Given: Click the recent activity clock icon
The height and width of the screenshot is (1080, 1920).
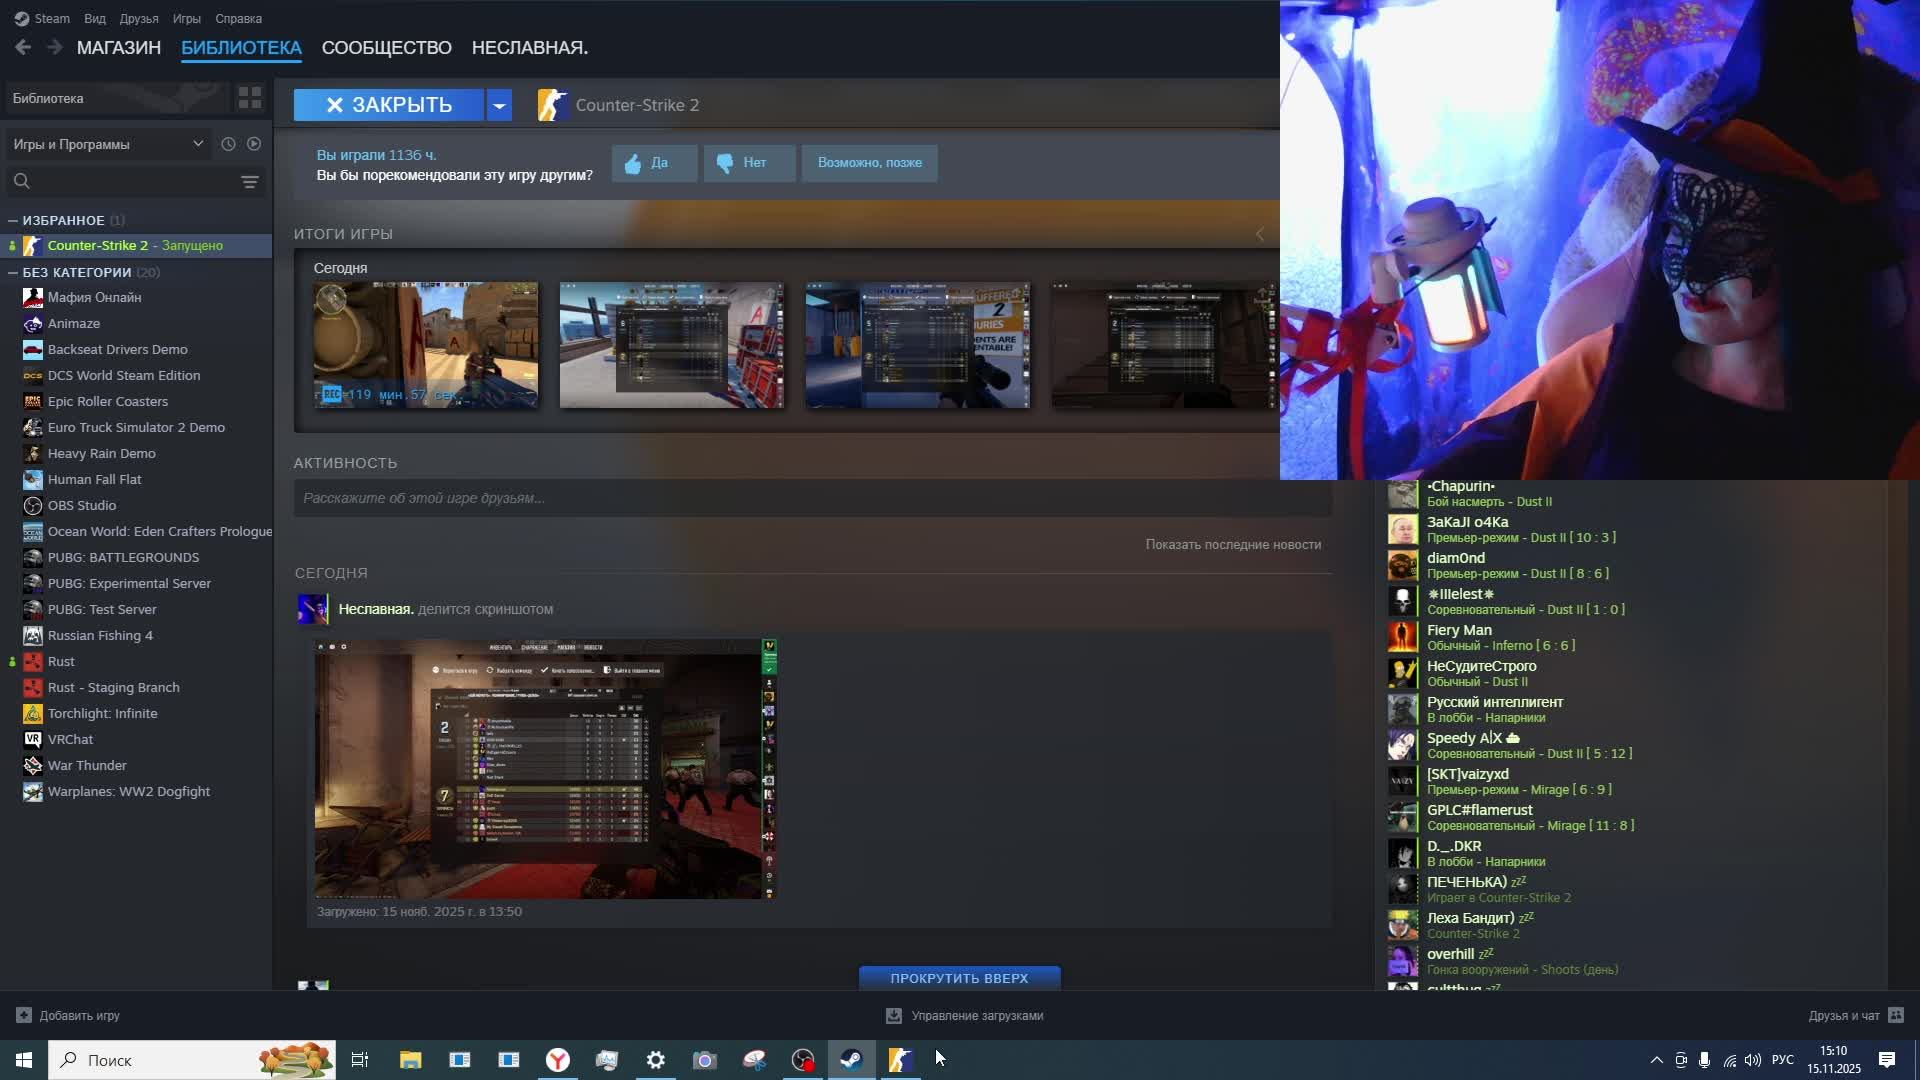Looking at the screenshot, I should (228, 144).
